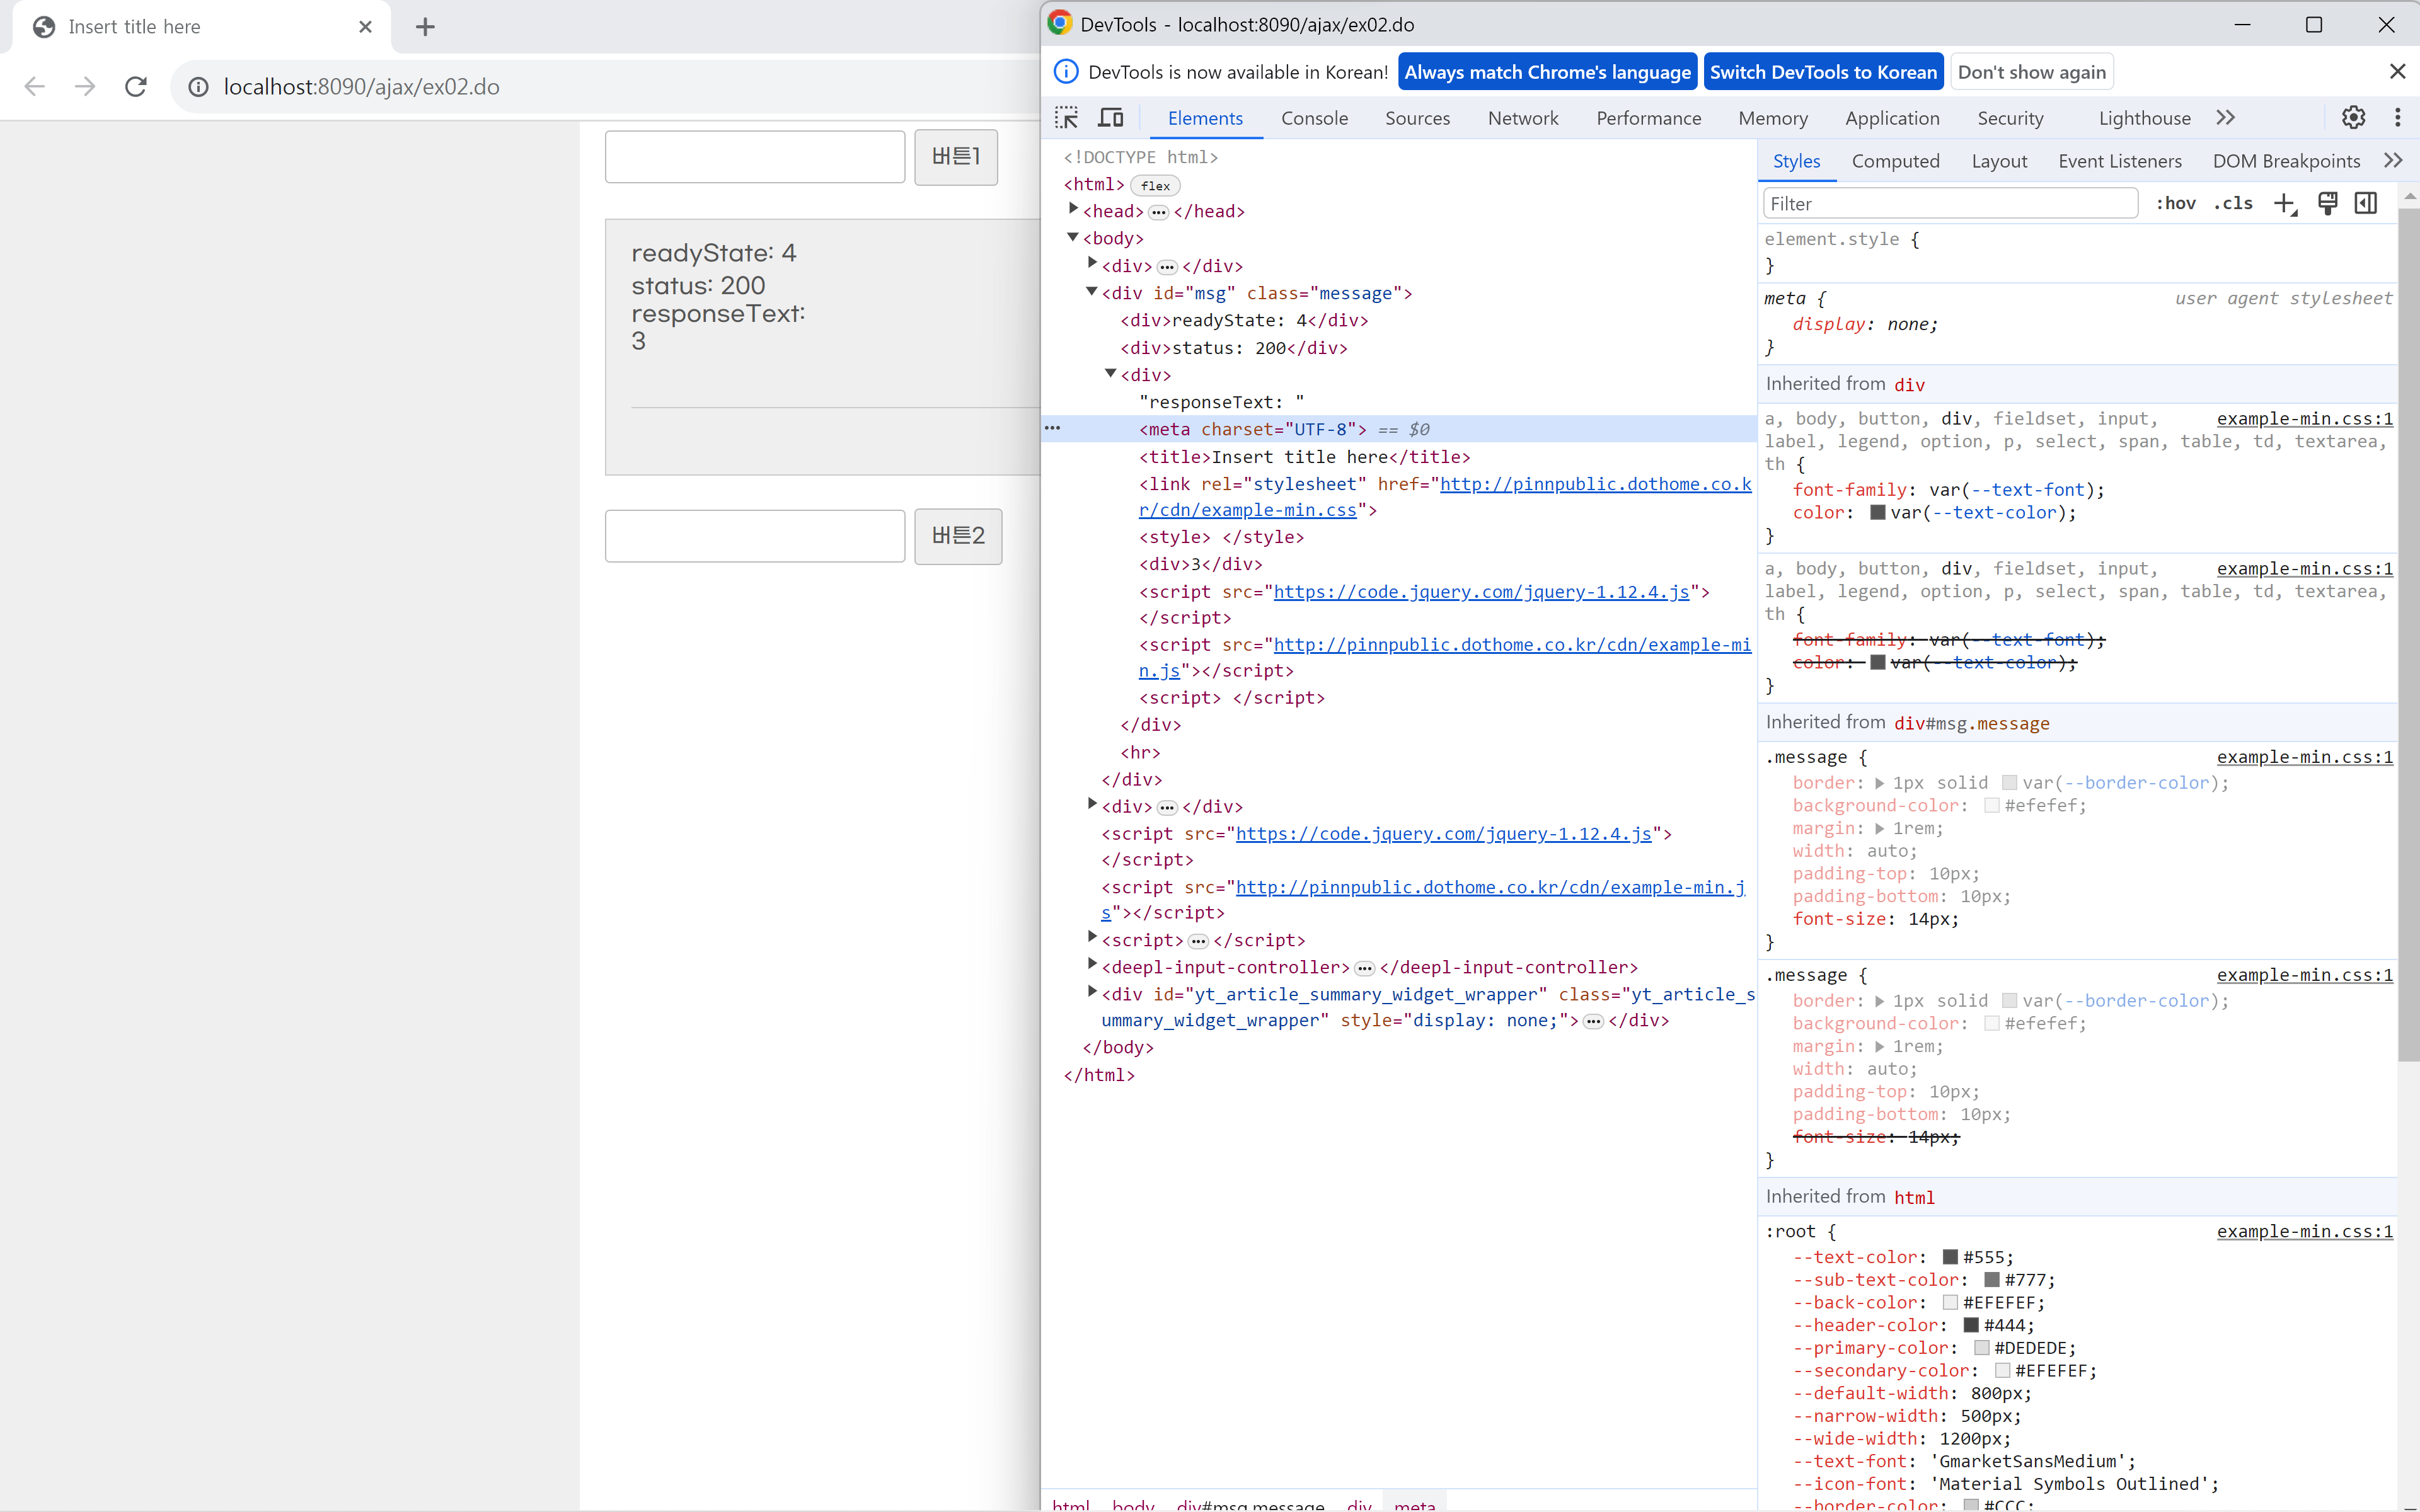This screenshot has width=2420, height=1512.
Task: Show more DevTools tabs chevron
Action: click(2225, 118)
